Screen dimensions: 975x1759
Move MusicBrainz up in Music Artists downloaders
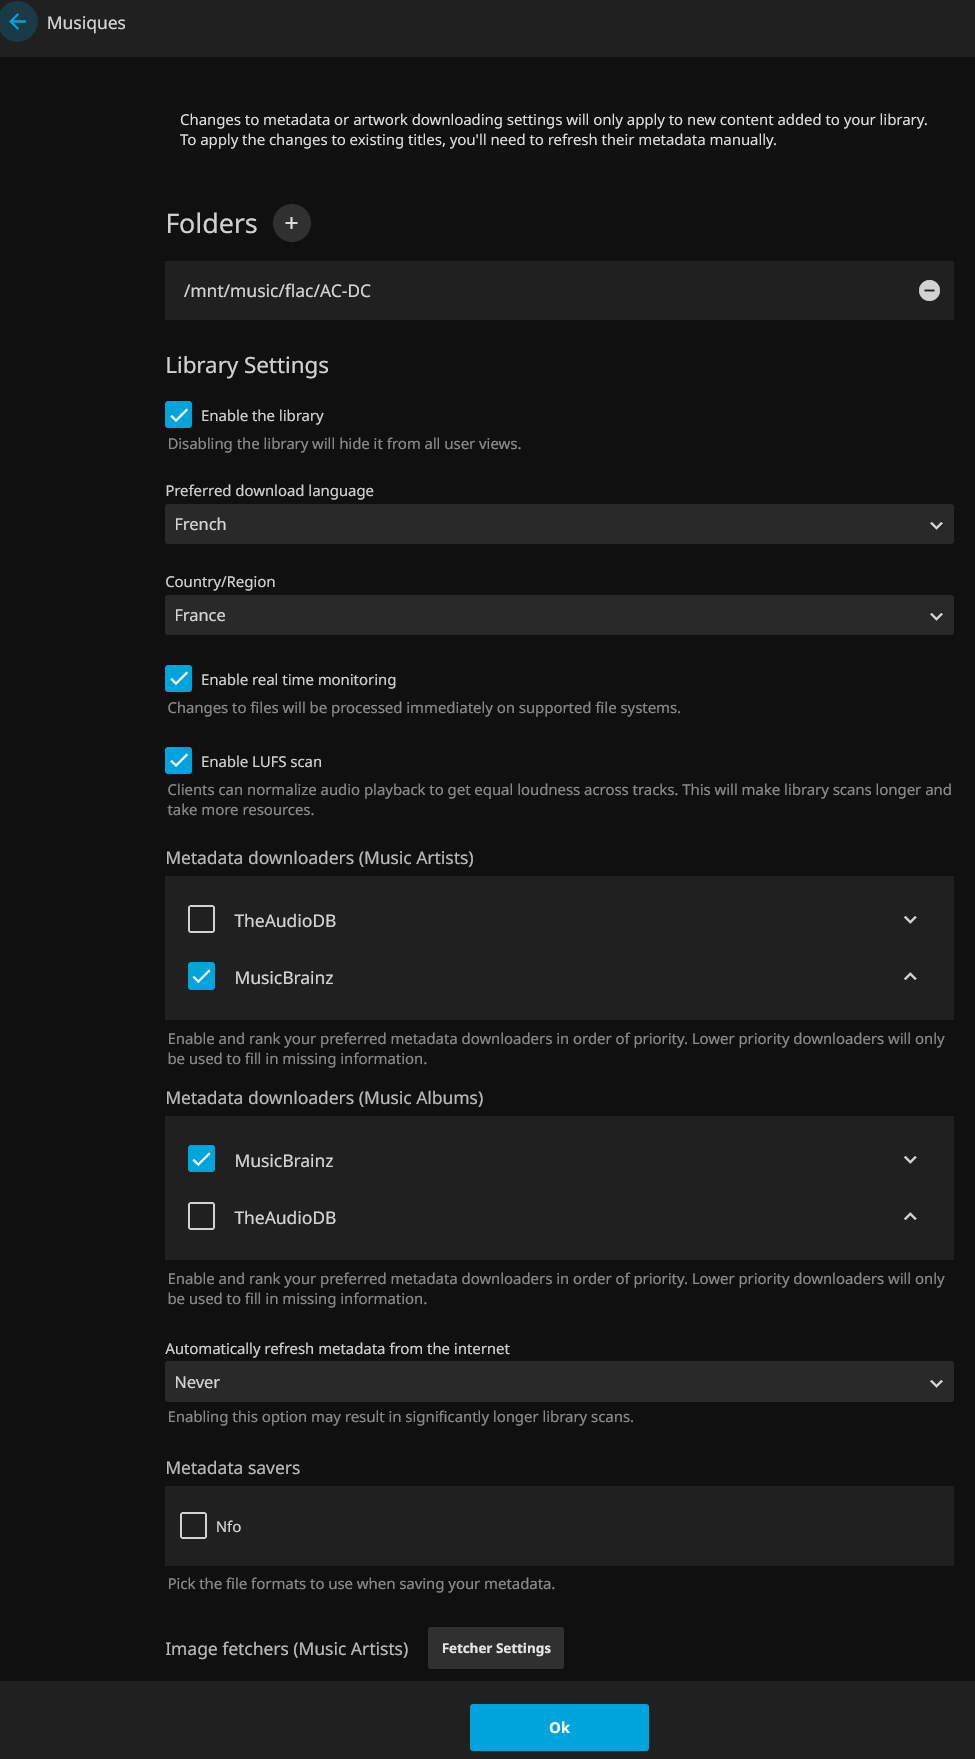click(910, 977)
